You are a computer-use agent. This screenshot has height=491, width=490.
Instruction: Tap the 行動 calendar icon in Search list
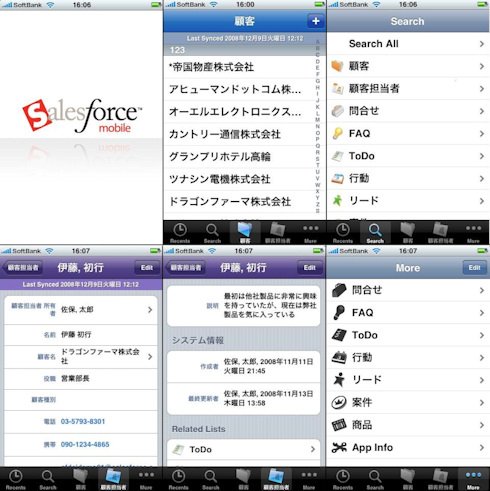[337, 179]
